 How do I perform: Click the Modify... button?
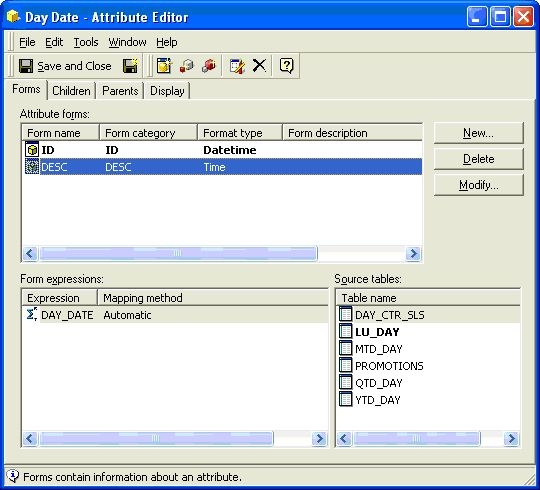(478, 185)
